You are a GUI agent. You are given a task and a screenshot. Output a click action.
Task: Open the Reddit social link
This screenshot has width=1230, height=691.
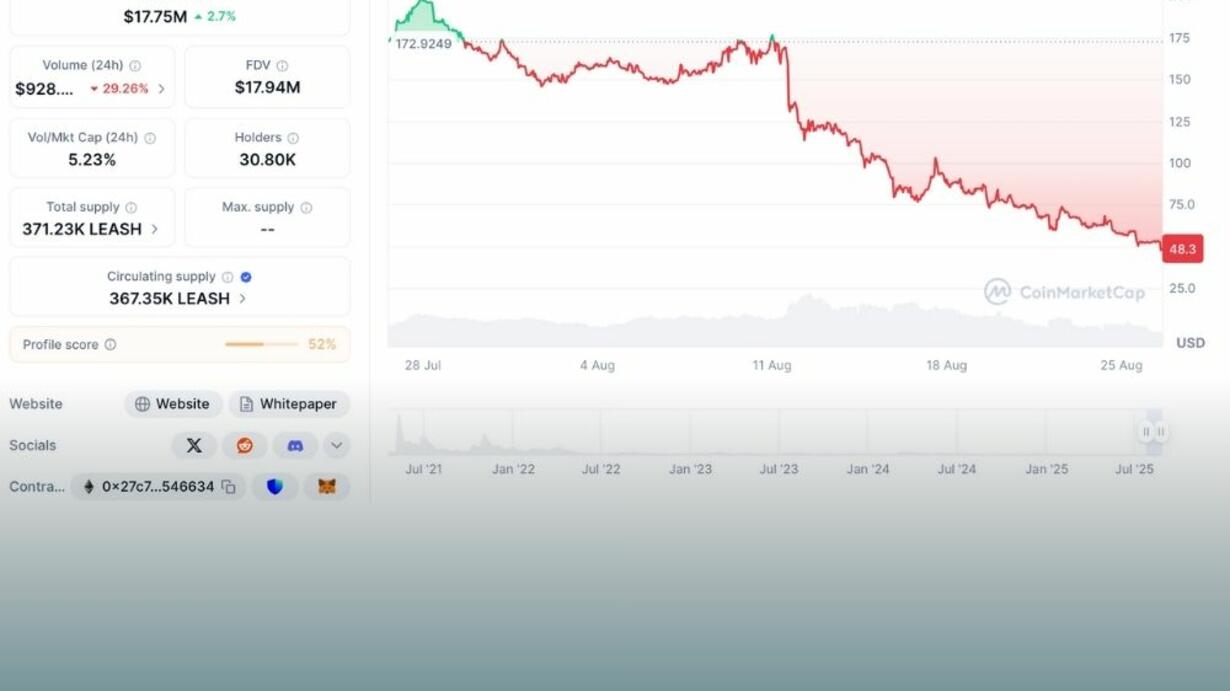[x=245, y=446]
